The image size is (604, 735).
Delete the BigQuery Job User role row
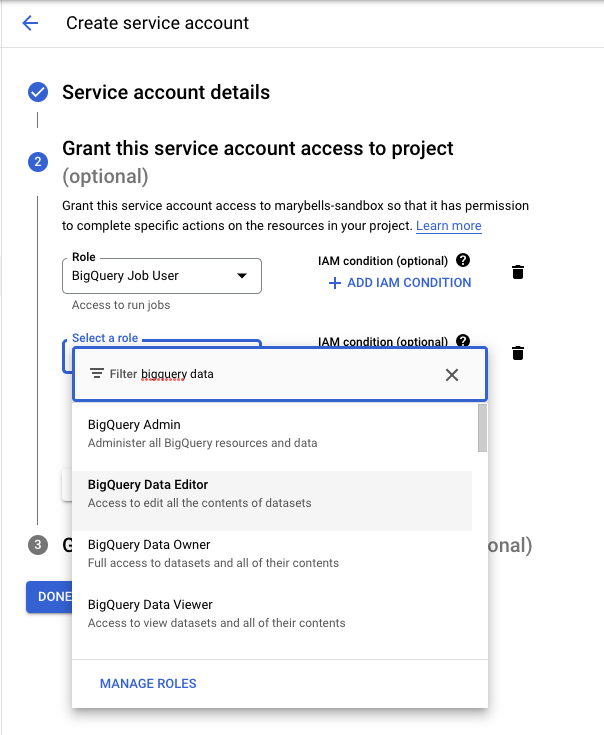click(x=518, y=272)
